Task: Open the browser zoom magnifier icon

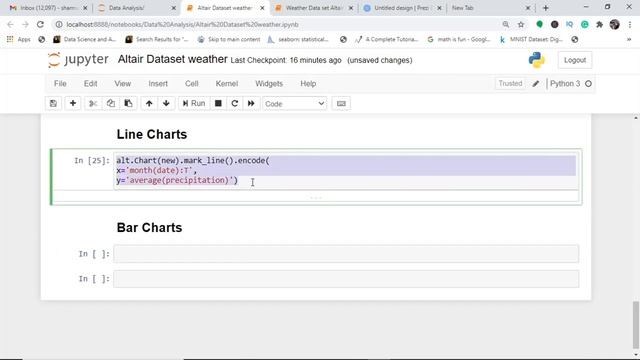Action: 506,24
